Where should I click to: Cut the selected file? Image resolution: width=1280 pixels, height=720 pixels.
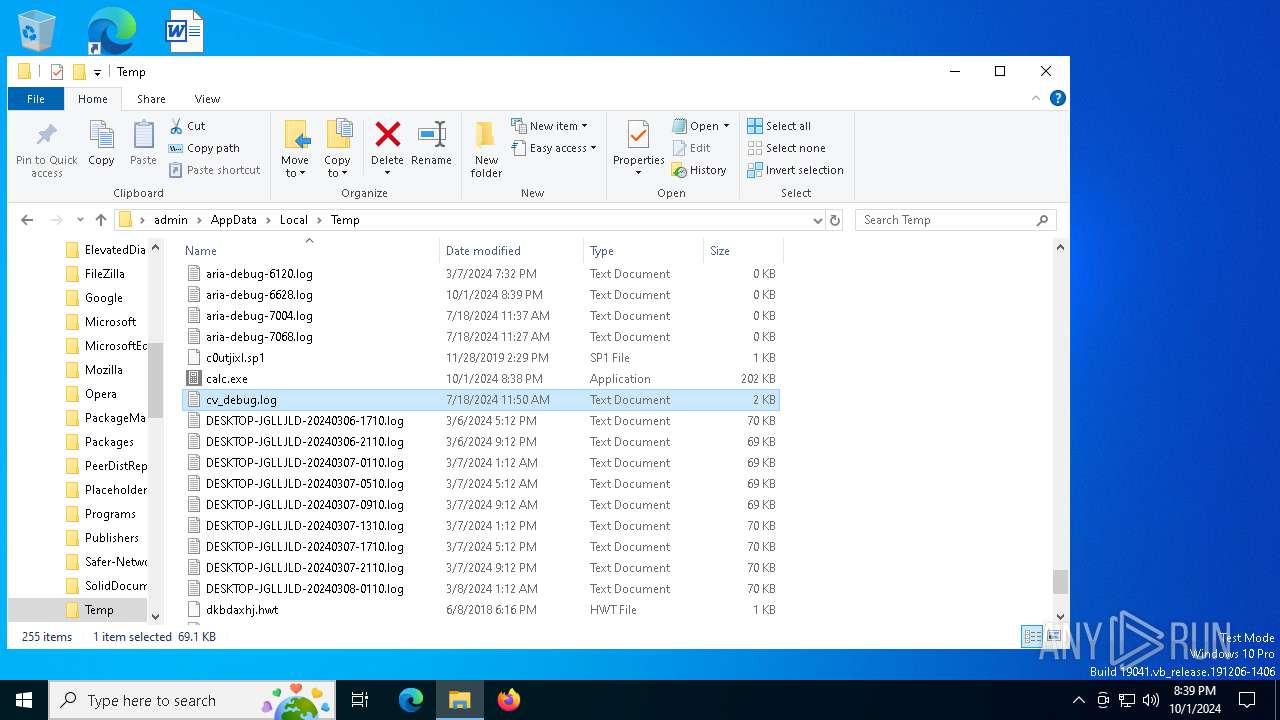click(x=187, y=126)
